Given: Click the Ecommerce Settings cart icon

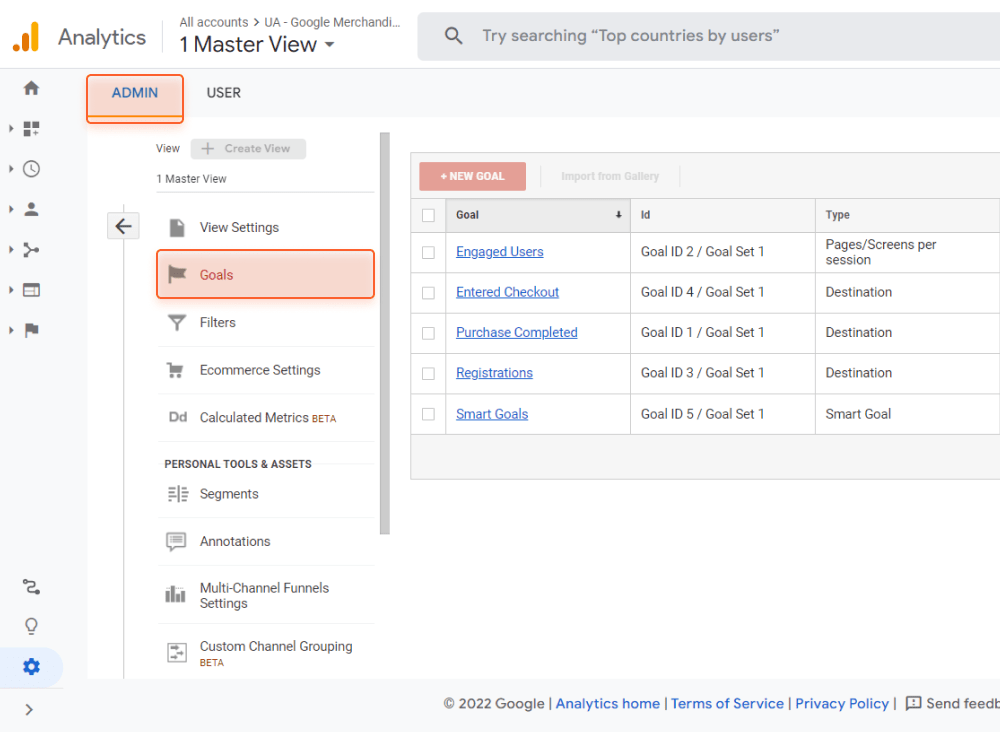Looking at the screenshot, I should coord(175,370).
